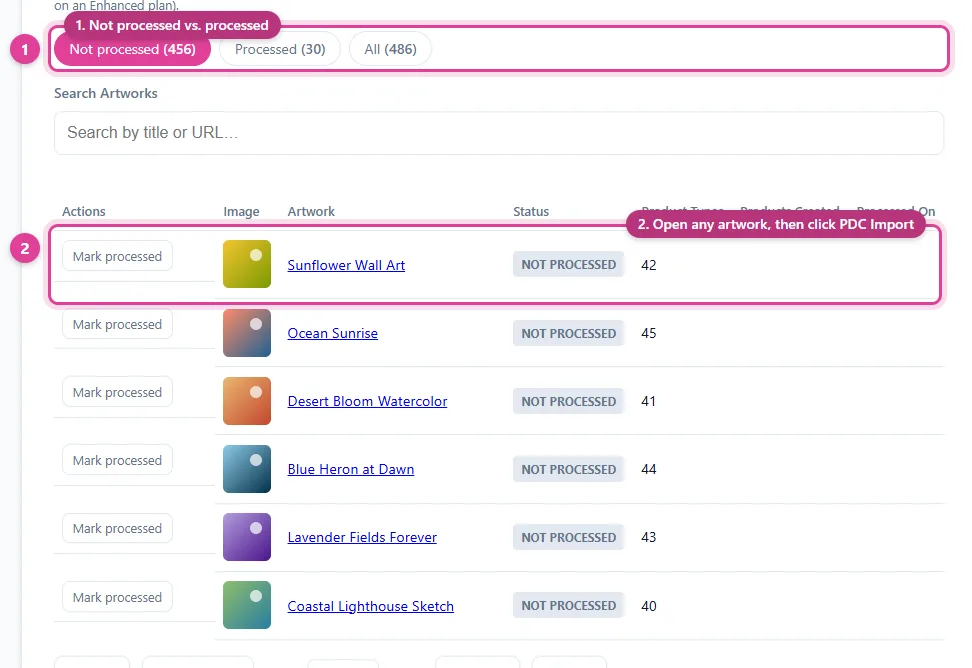Click the Image column header

coord(241,211)
